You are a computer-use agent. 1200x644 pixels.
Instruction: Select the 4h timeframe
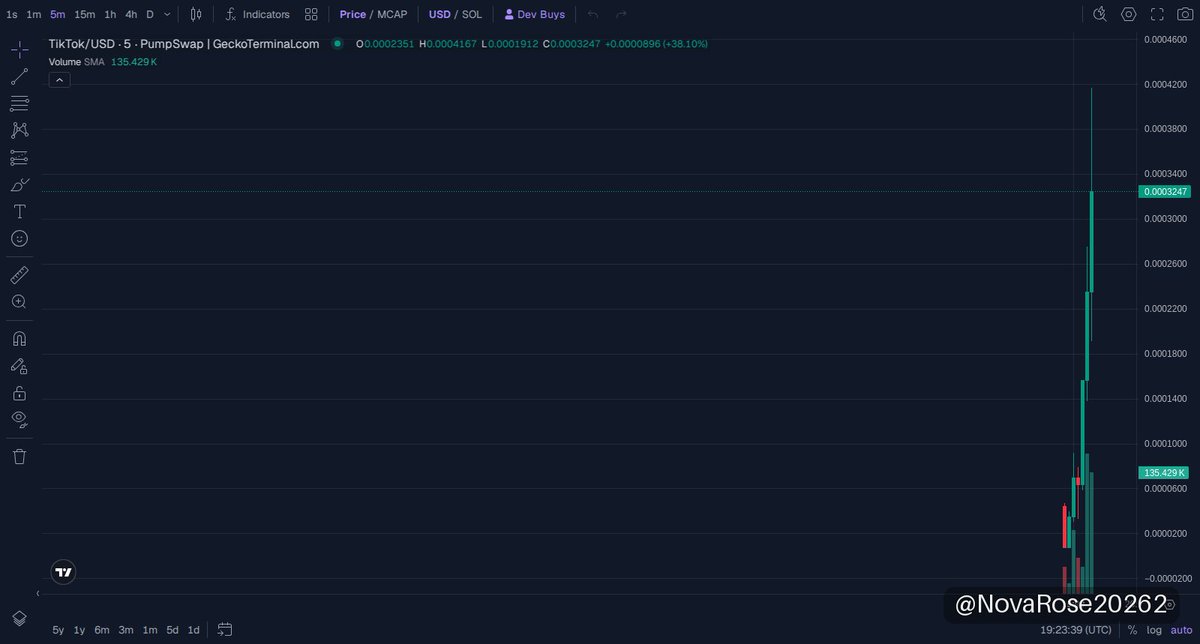point(131,15)
